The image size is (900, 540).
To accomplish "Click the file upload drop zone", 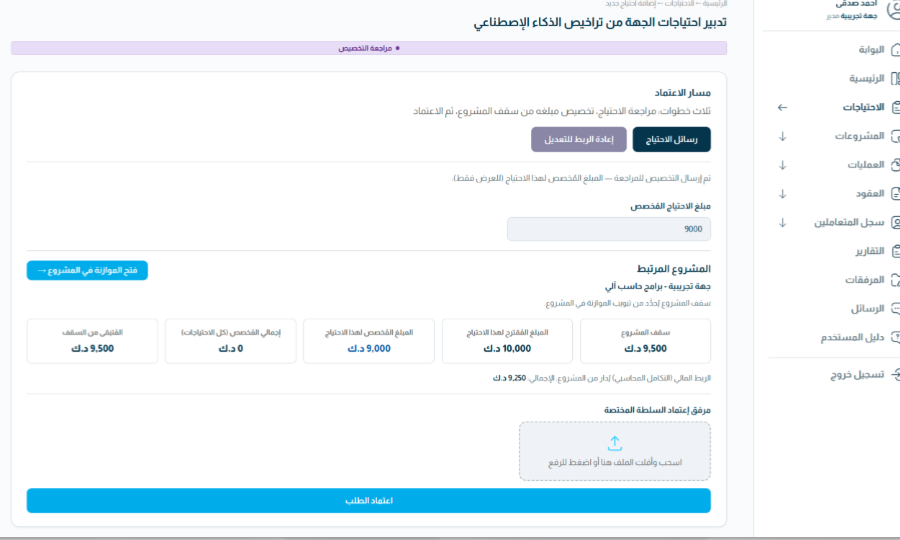I will [615, 451].
